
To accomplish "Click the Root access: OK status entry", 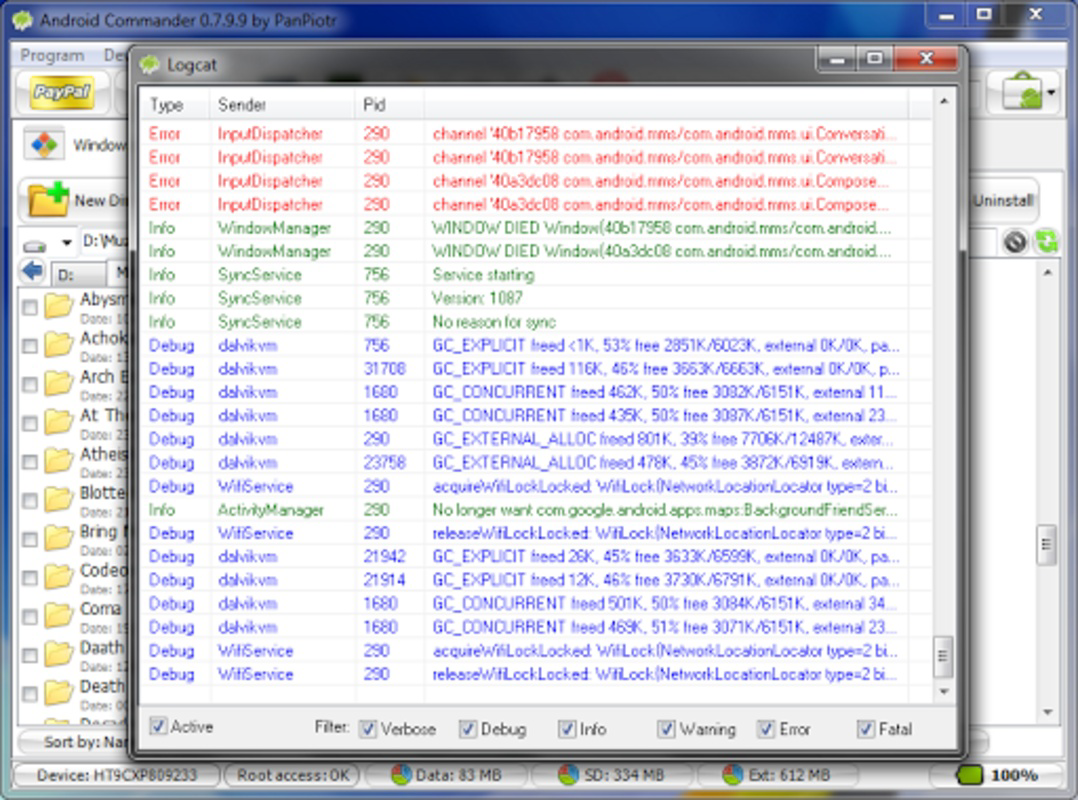I will [293, 775].
